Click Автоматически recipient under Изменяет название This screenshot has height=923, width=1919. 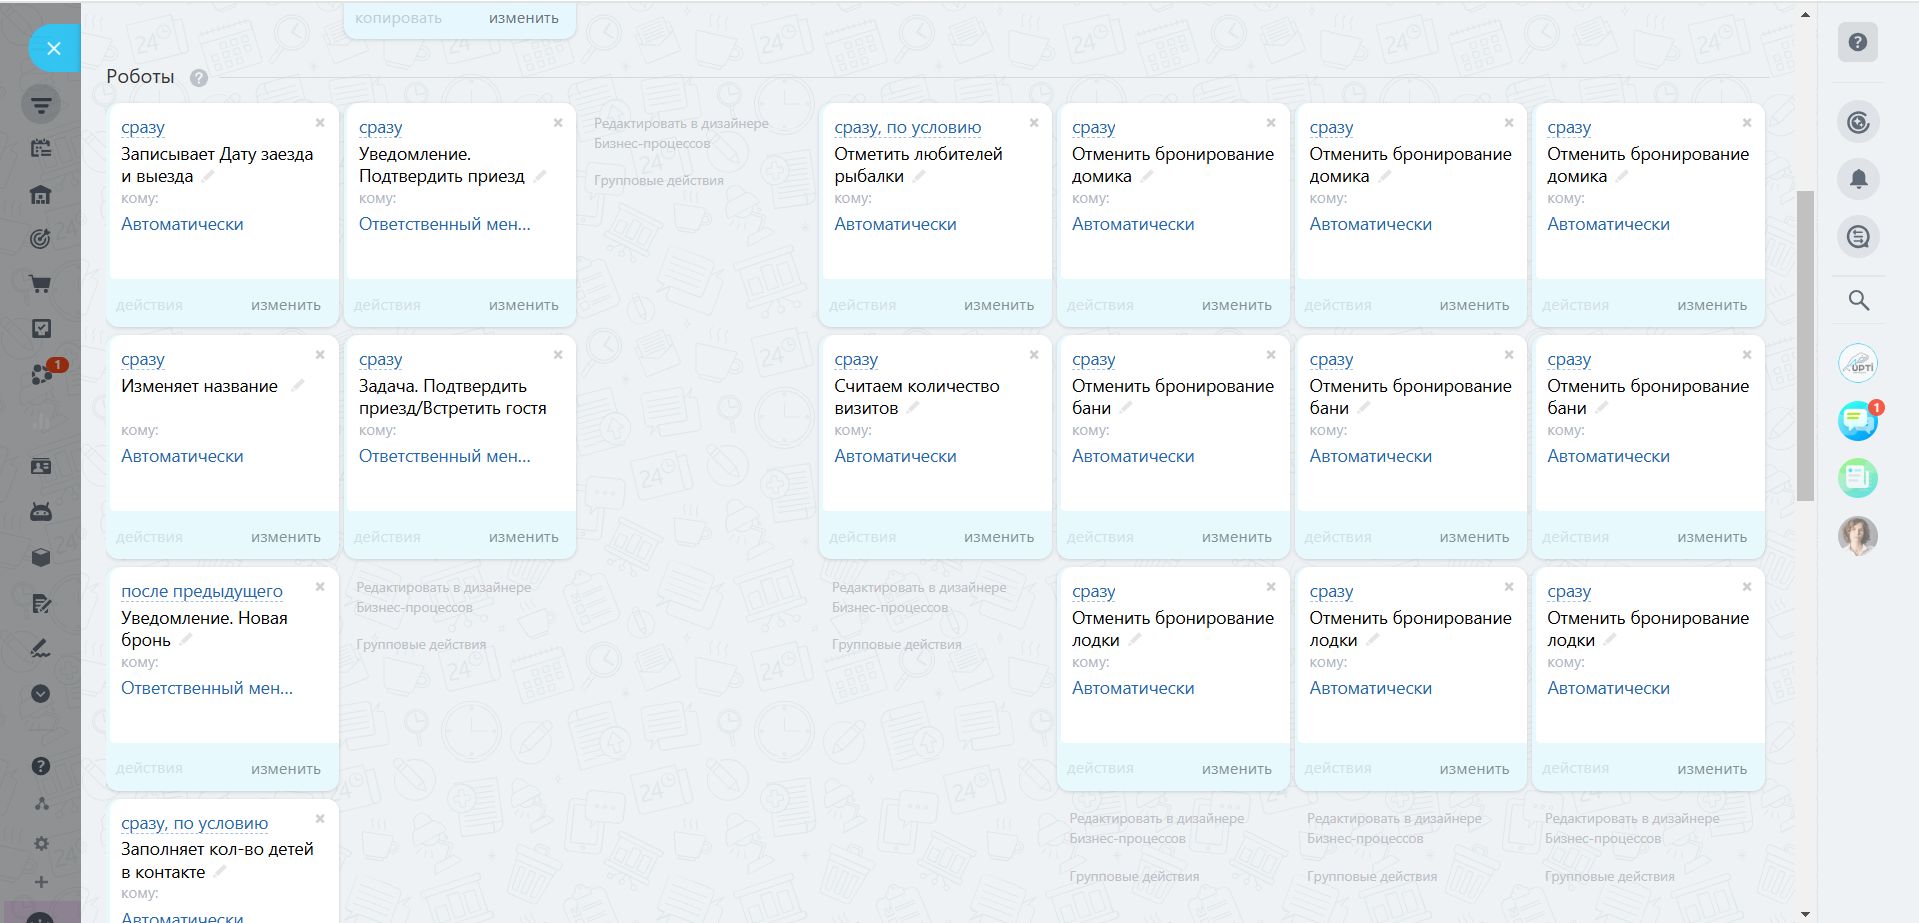click(182, 456)
